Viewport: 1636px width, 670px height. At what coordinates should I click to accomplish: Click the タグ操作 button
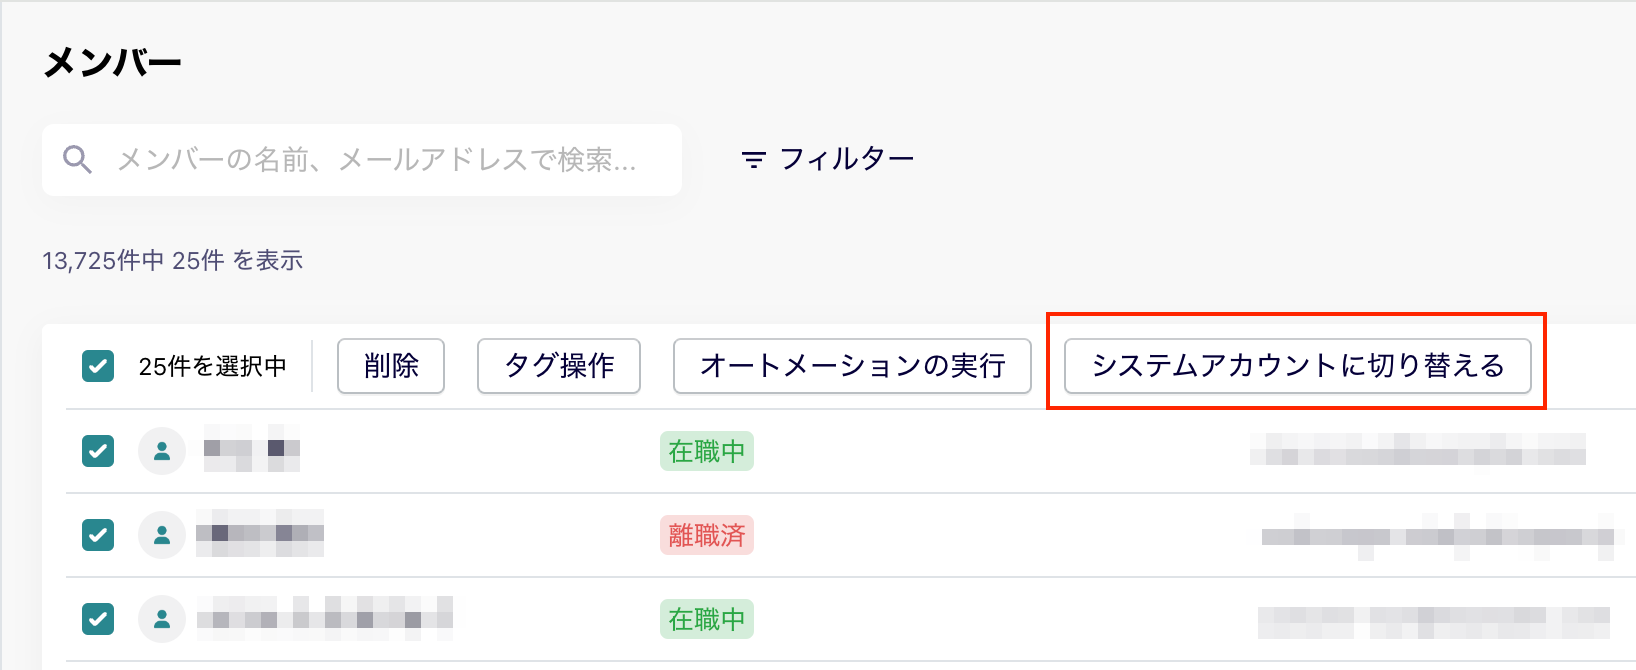point(558,367)
